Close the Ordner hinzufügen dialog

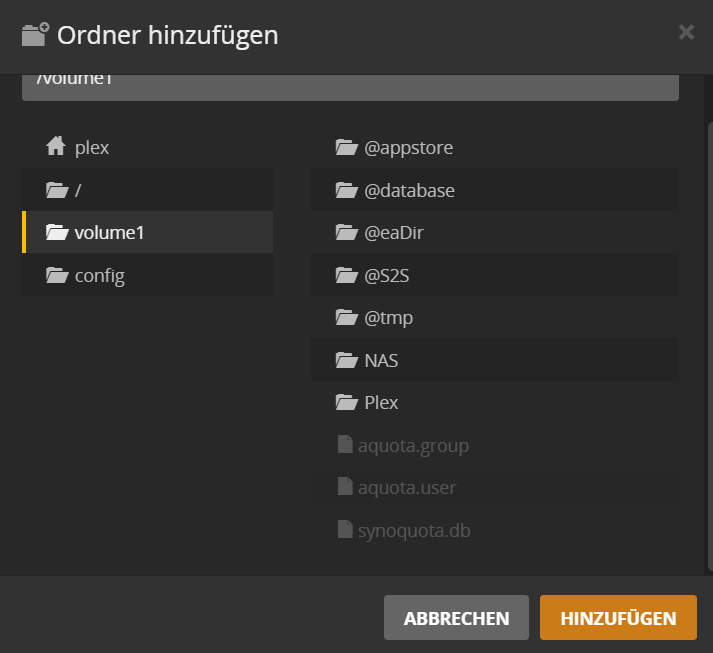point(686,32)
